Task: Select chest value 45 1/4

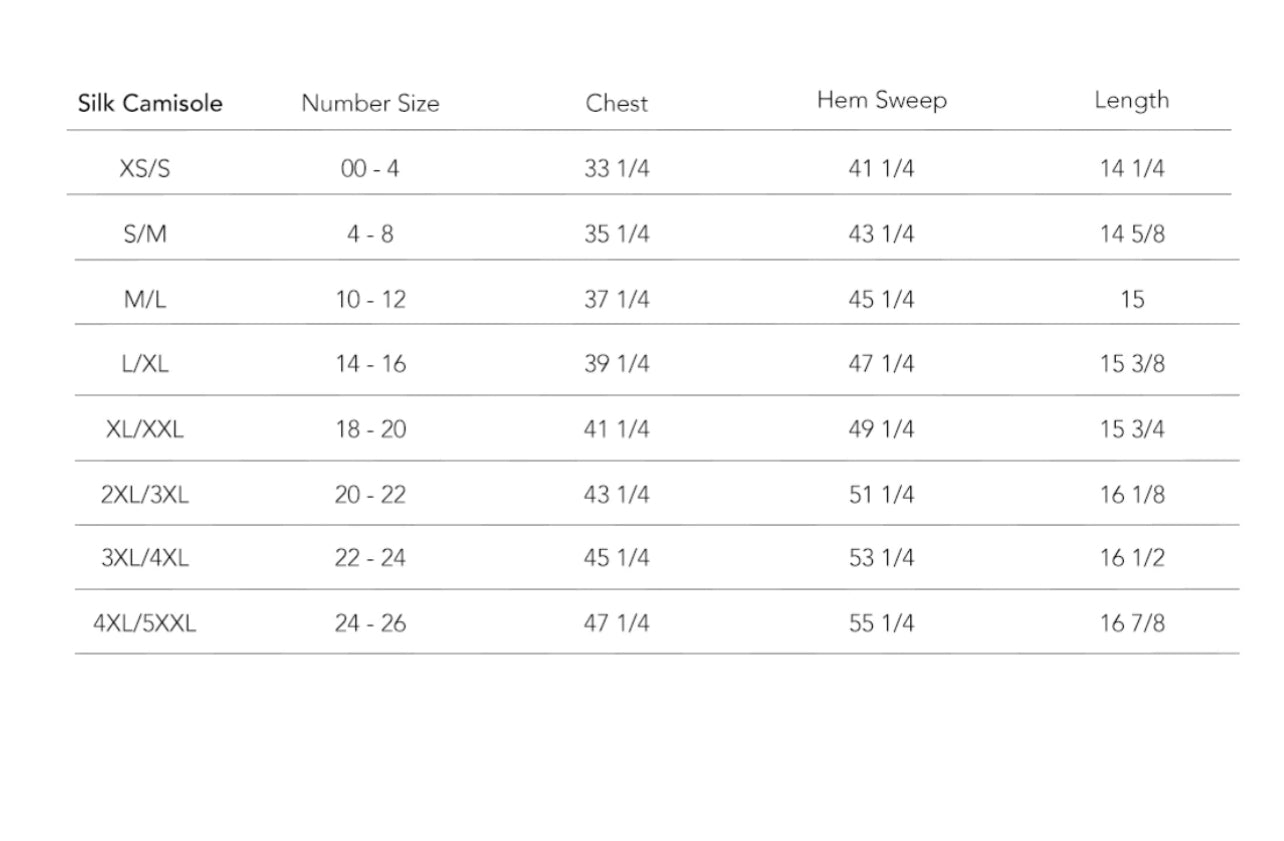Action: tap(616, 558)
